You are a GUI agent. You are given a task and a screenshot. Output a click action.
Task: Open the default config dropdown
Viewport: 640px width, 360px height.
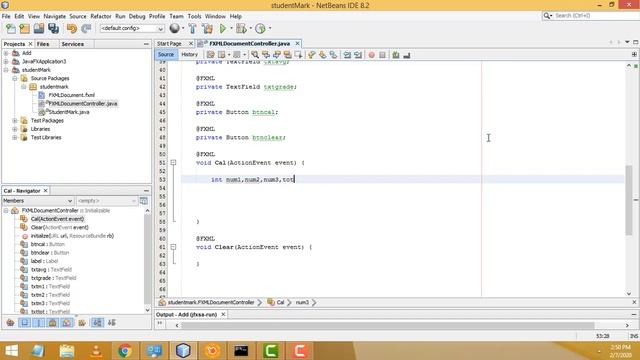point(132,29)
